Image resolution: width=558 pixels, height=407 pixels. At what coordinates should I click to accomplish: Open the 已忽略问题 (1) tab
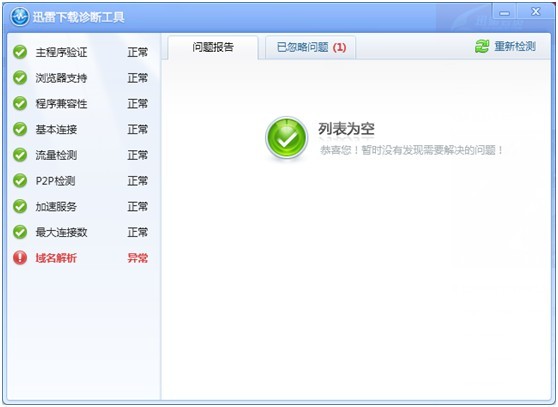pos(311,47)
